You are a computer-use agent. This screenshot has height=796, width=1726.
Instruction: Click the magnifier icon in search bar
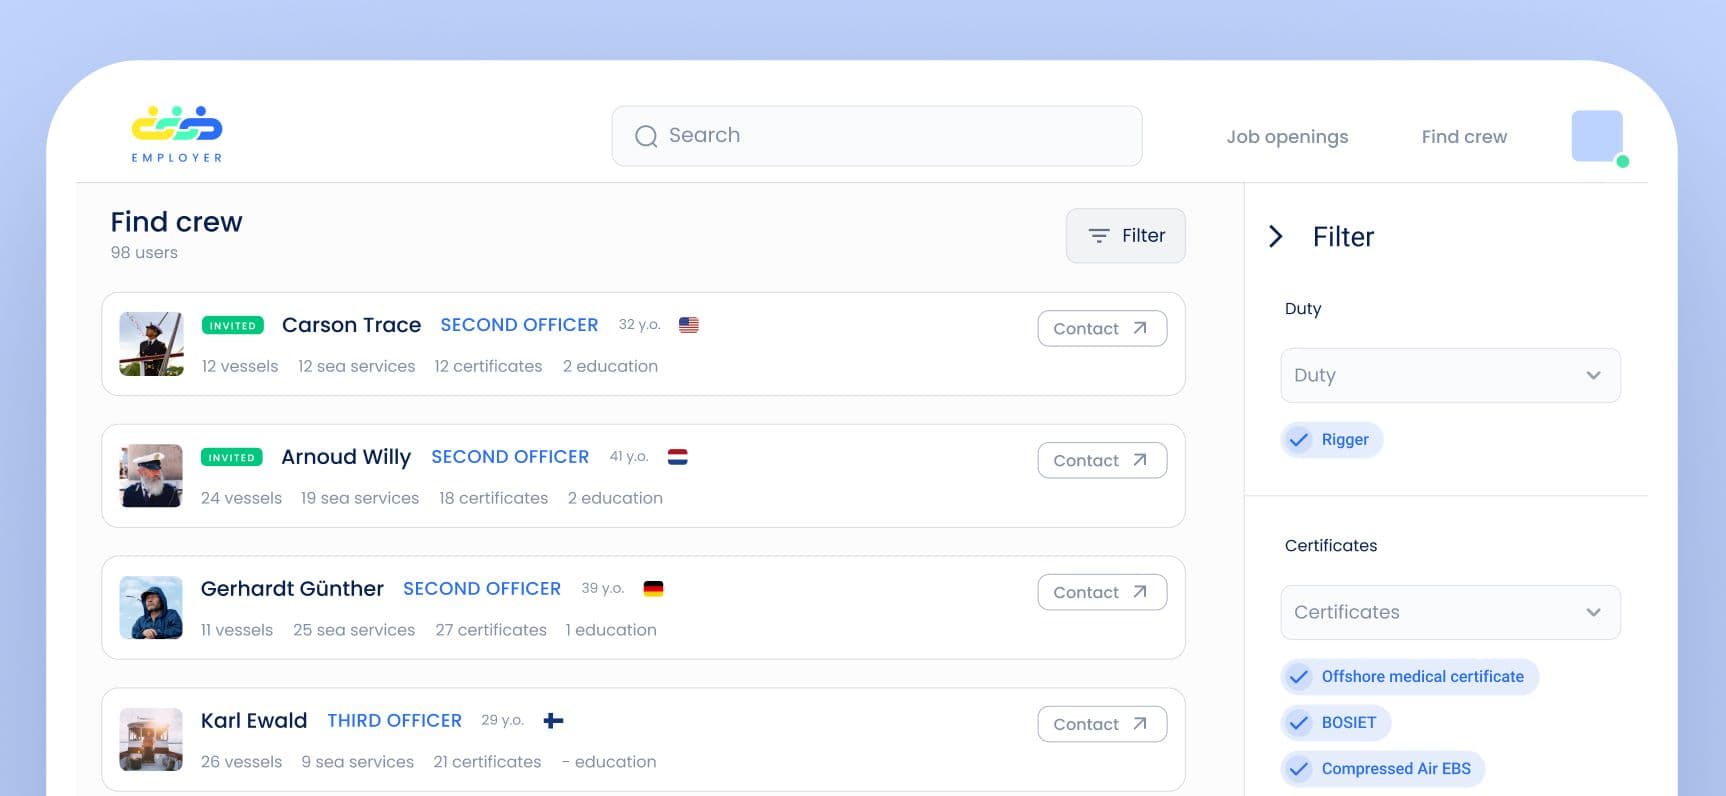(646, 136)
